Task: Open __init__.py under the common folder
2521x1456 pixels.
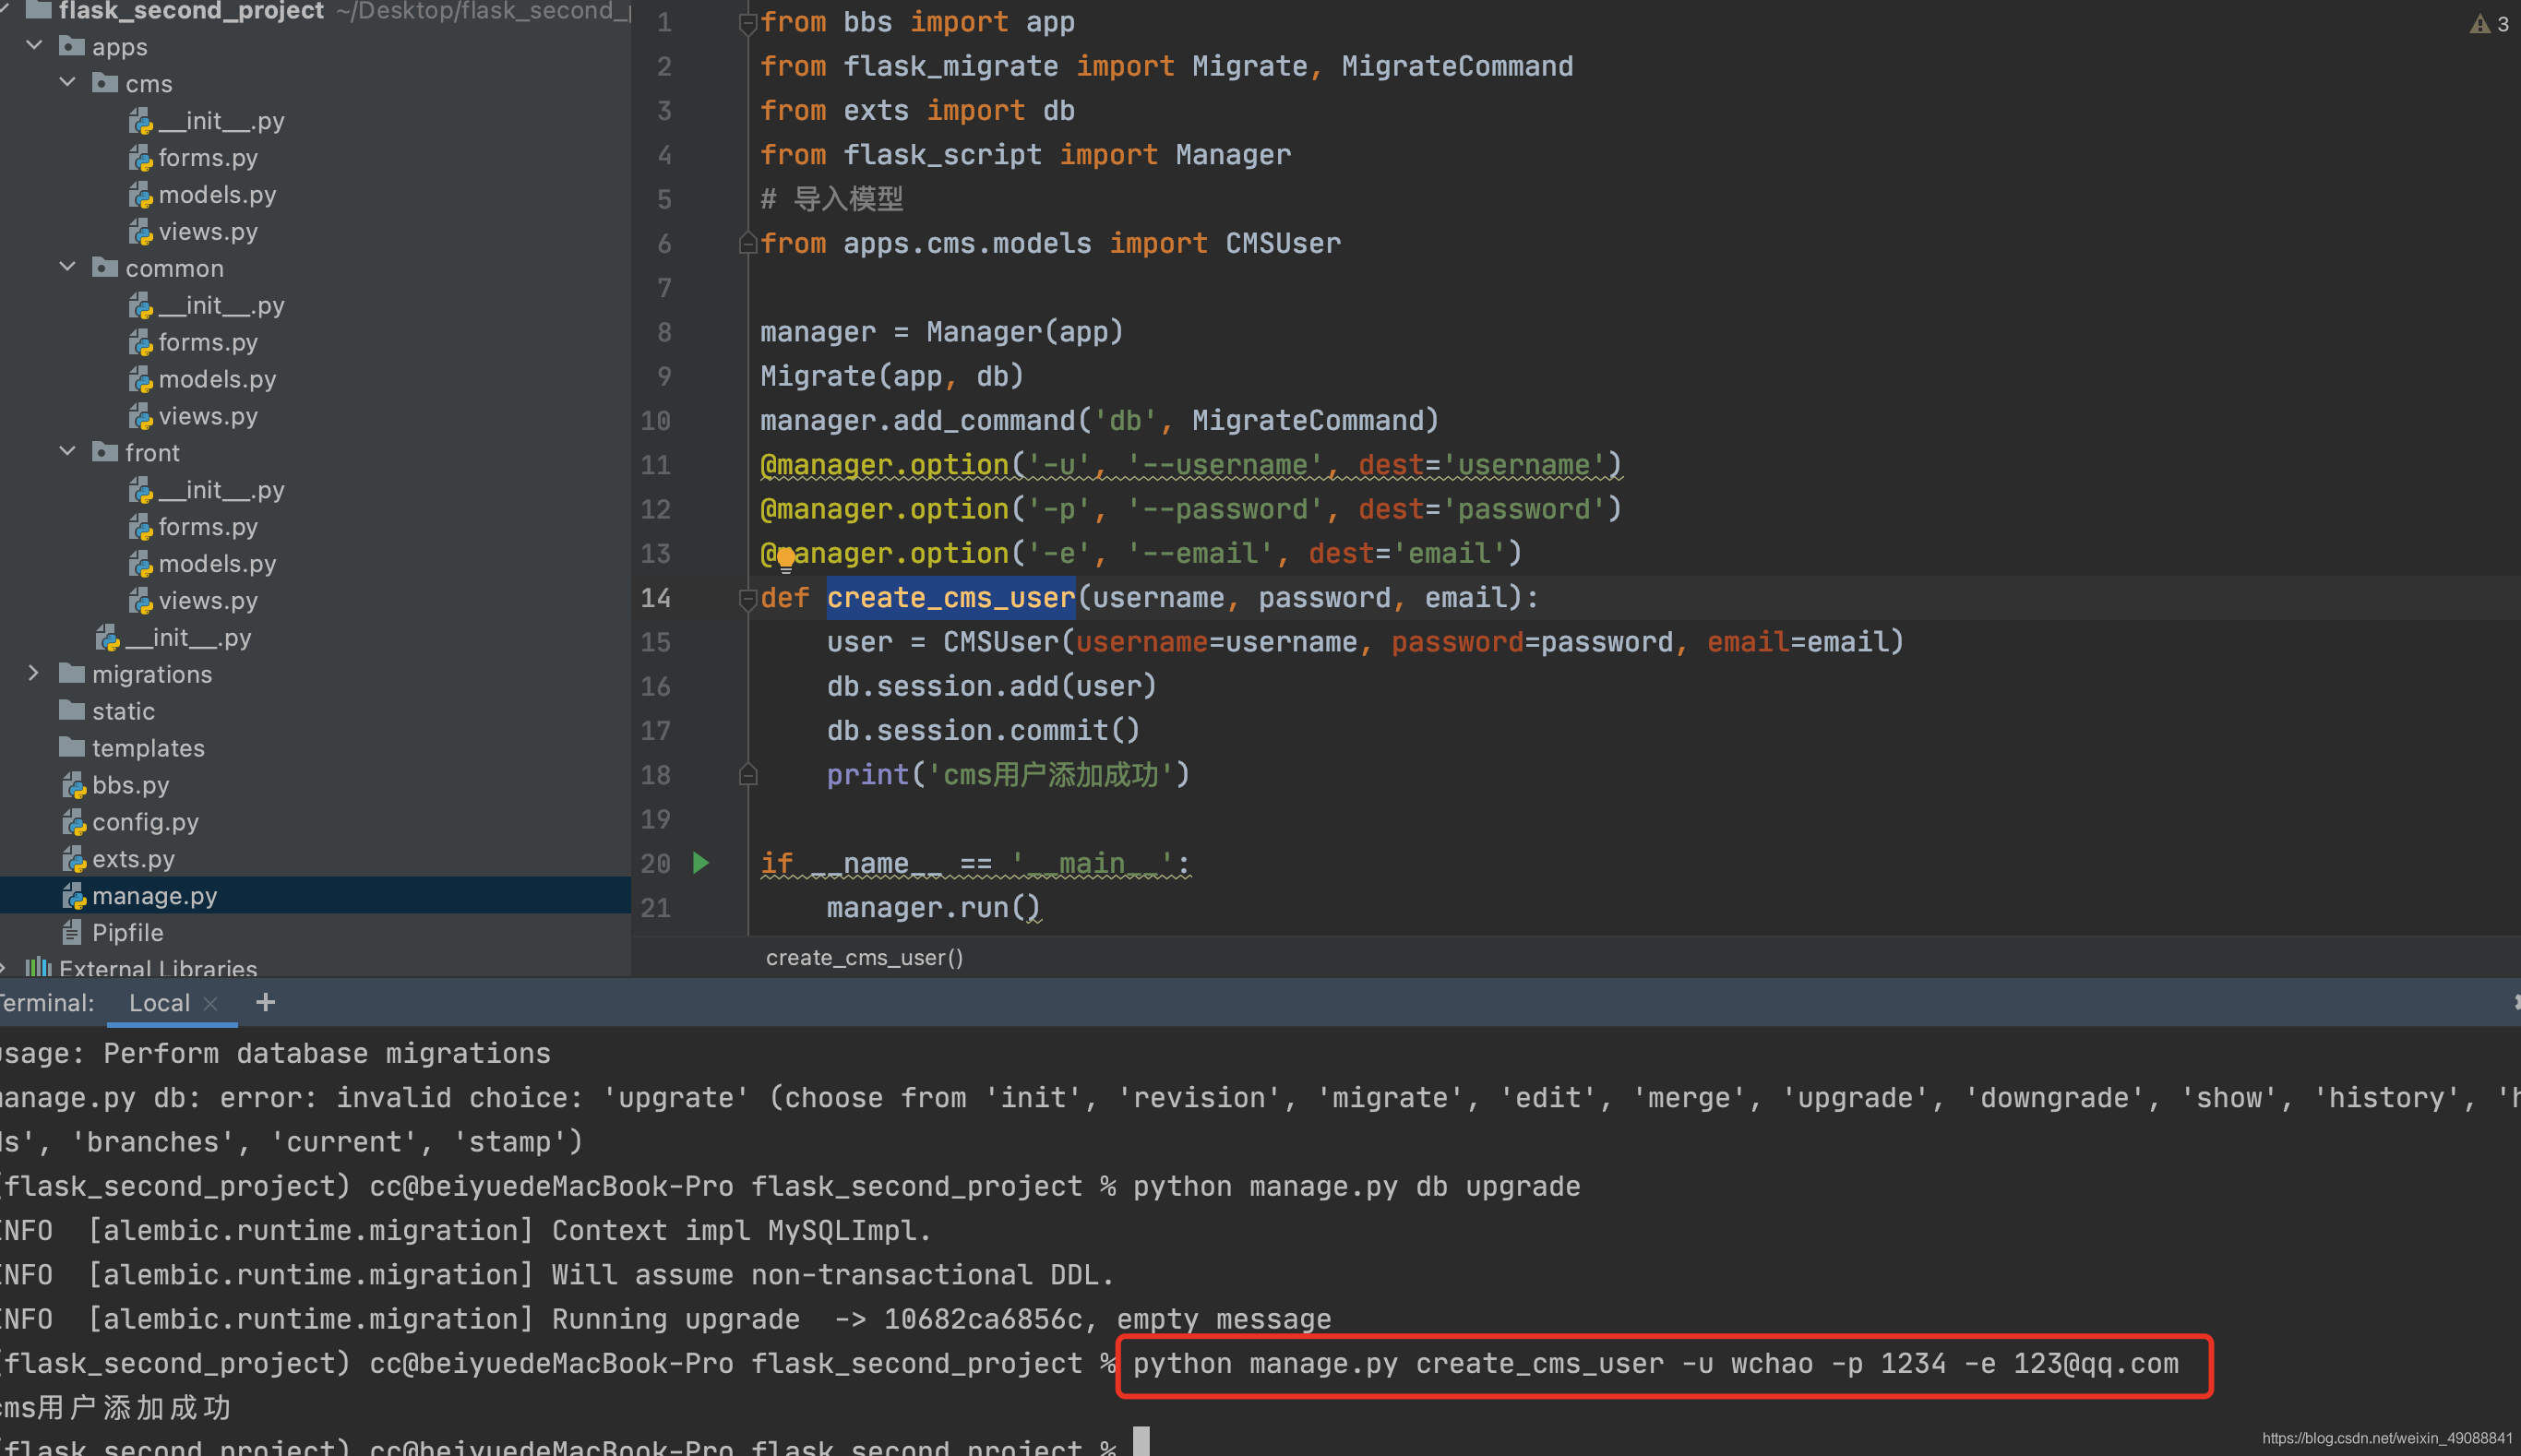Action: [207, 305]
